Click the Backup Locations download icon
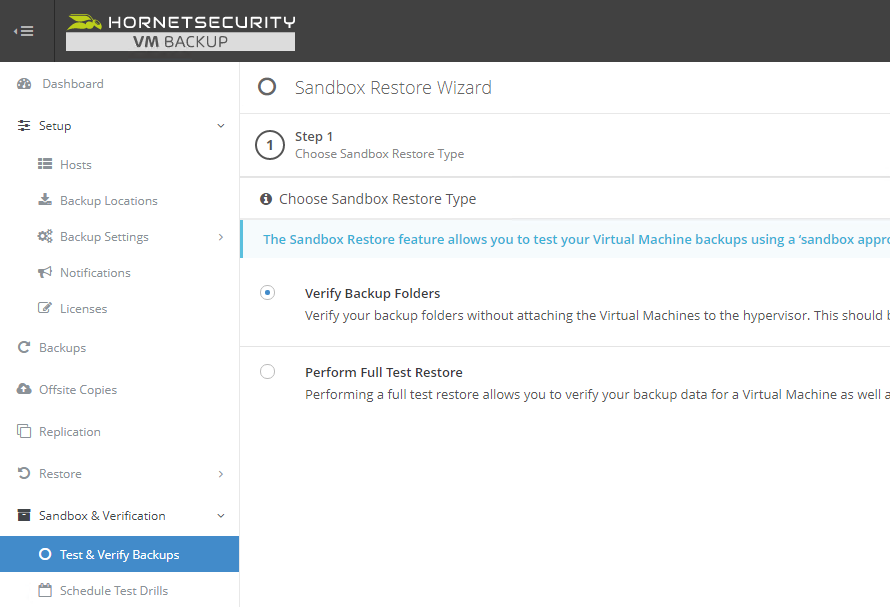This screenshot has width=890, height=607. 46,200
